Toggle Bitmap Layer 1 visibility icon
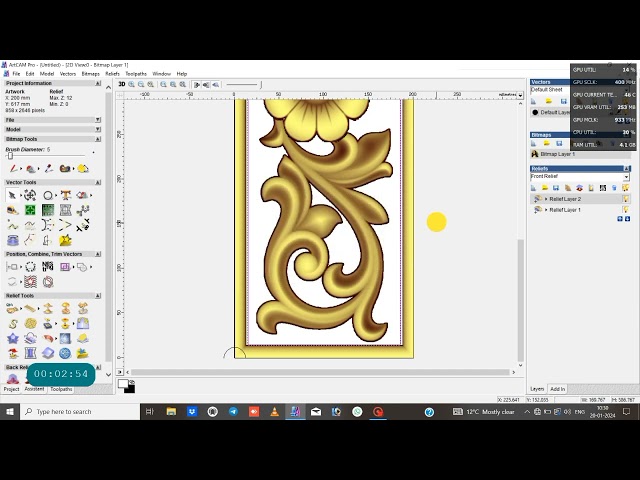This screenshot has height=480, width=640. (535, 154)
